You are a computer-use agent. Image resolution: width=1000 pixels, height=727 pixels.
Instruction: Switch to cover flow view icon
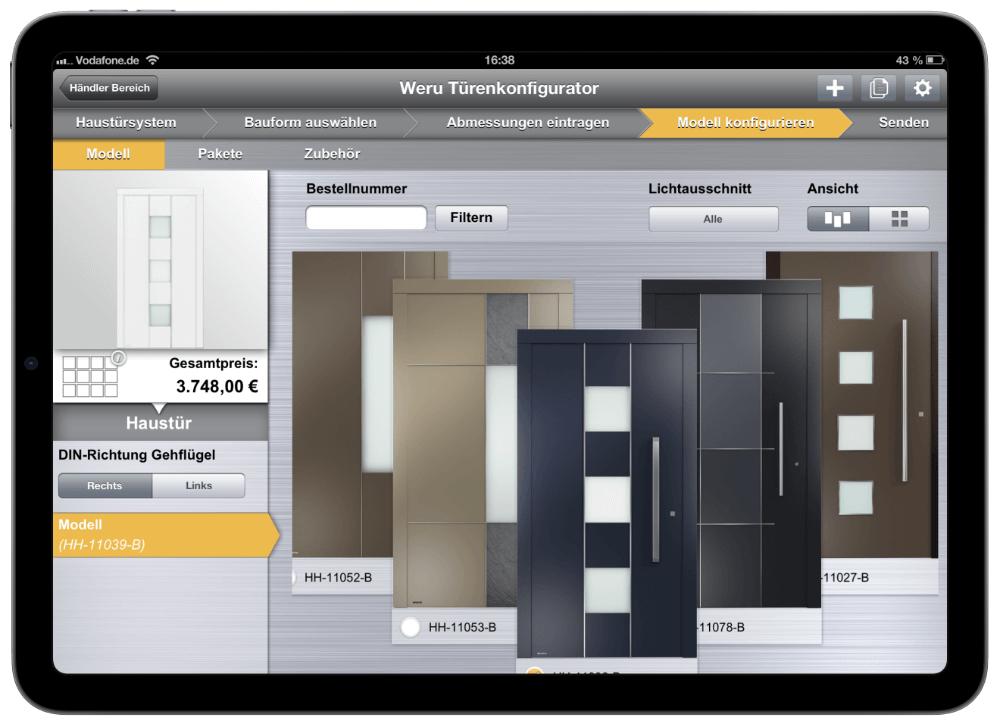(x=837, y=219)
